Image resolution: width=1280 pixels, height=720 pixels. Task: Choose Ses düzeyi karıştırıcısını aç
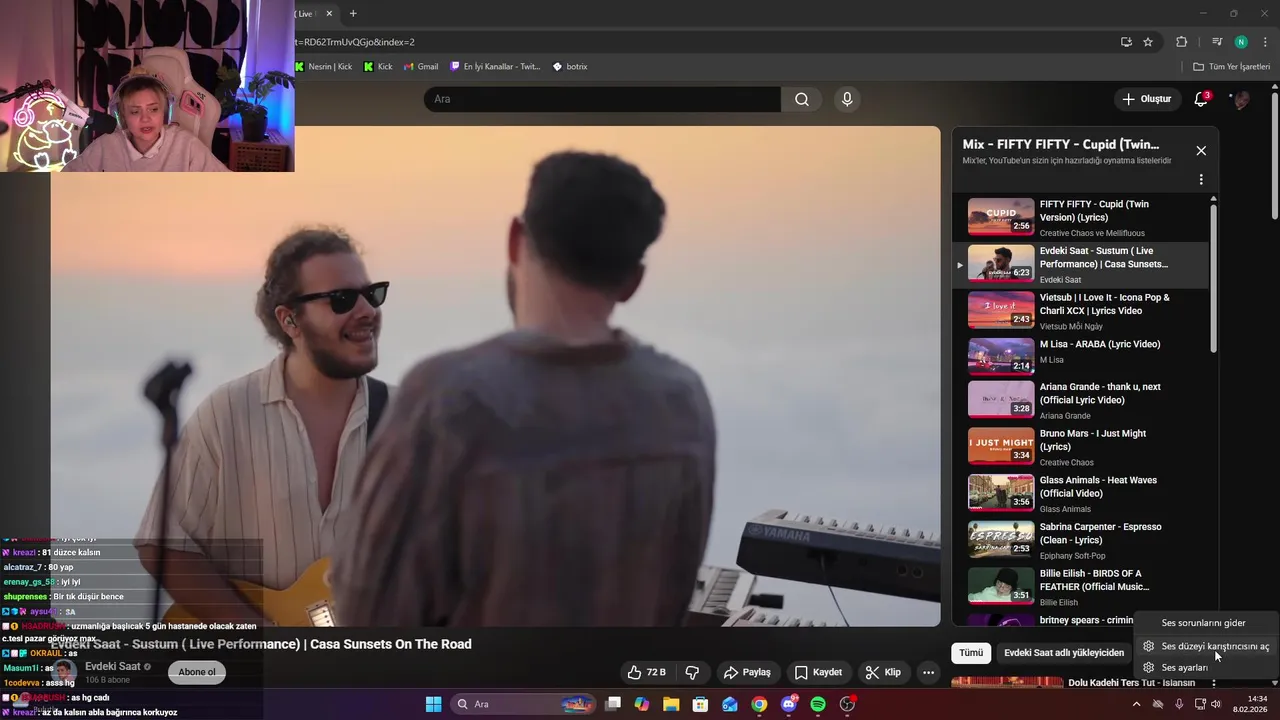pos(1207,646)
